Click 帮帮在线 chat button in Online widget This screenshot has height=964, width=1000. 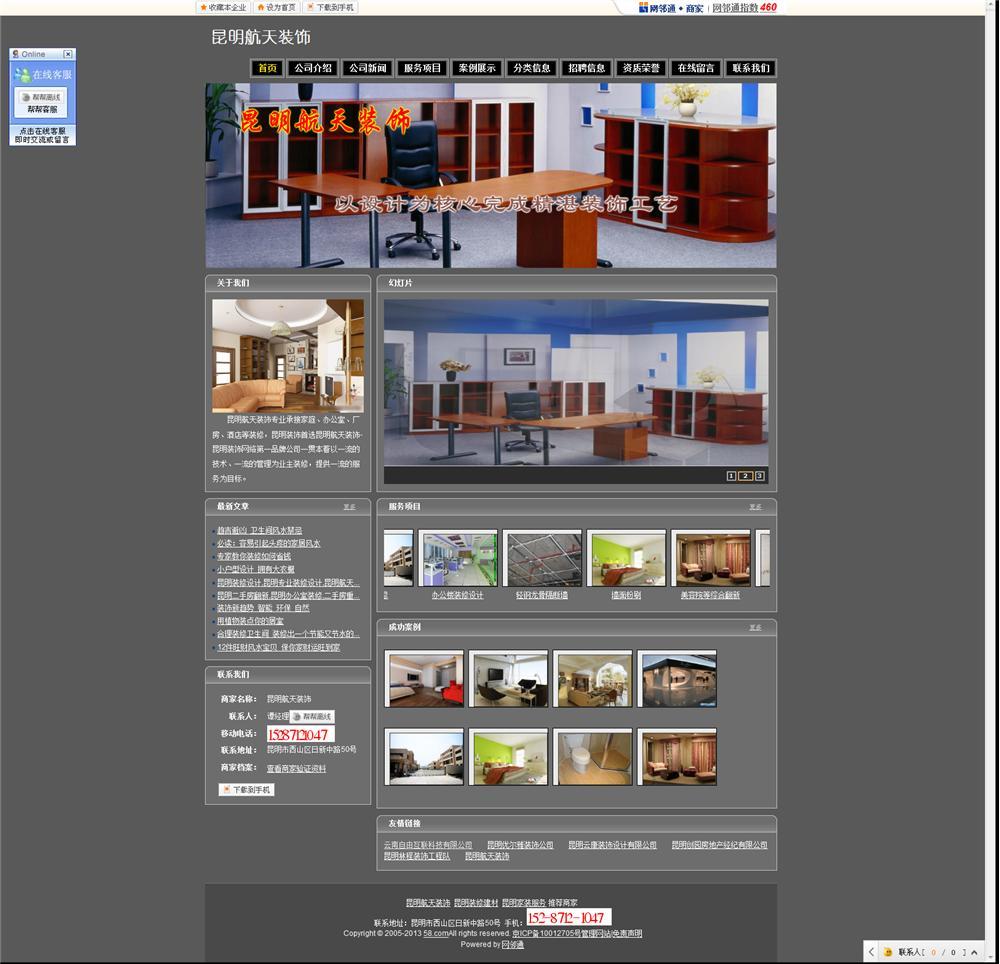click(41, 98)
